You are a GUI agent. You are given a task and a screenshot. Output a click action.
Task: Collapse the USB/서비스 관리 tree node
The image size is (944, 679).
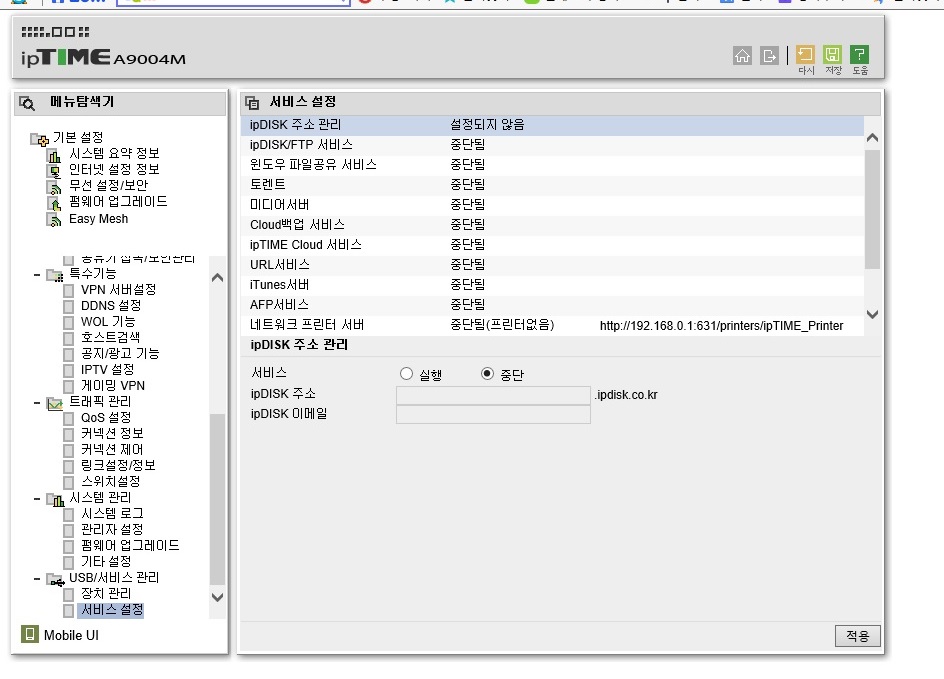(37, 579)
